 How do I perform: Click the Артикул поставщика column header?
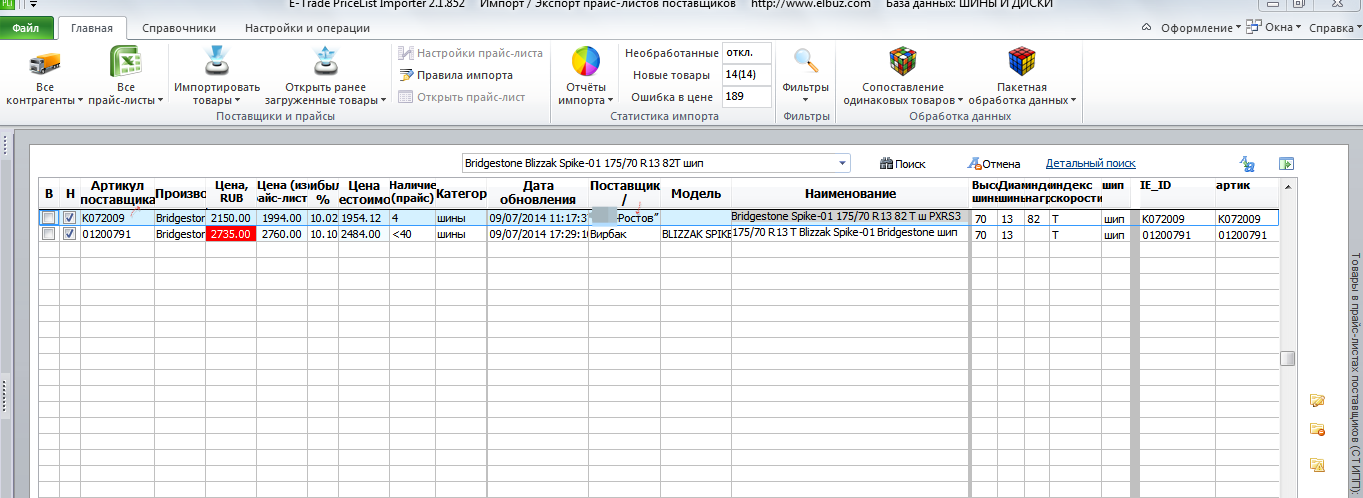pos(117,193)
